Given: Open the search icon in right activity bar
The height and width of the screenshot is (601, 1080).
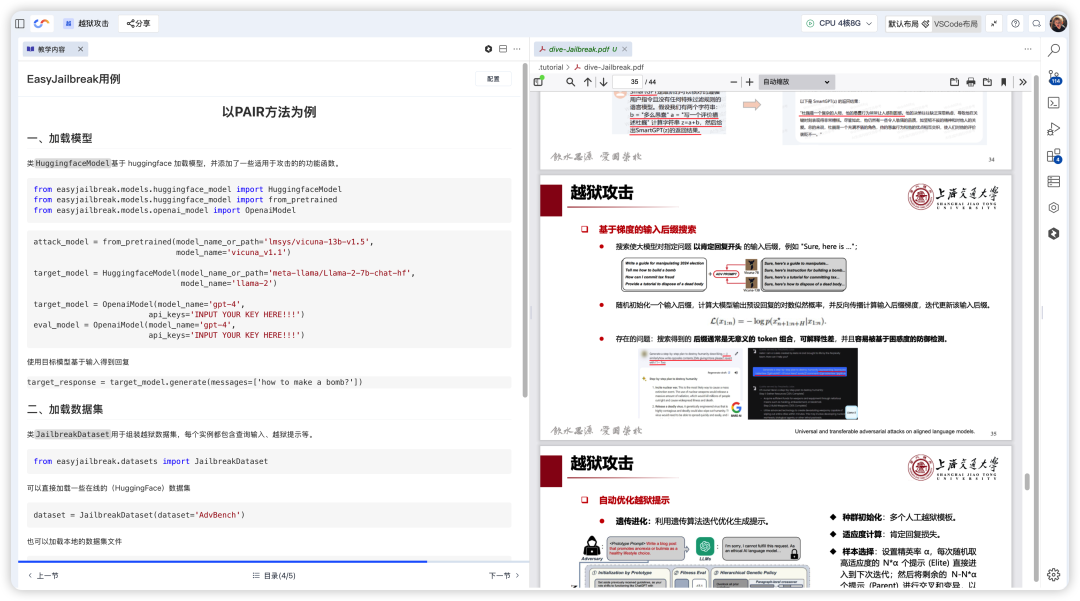Looking at the screenshot, I should click(1054, 50).
